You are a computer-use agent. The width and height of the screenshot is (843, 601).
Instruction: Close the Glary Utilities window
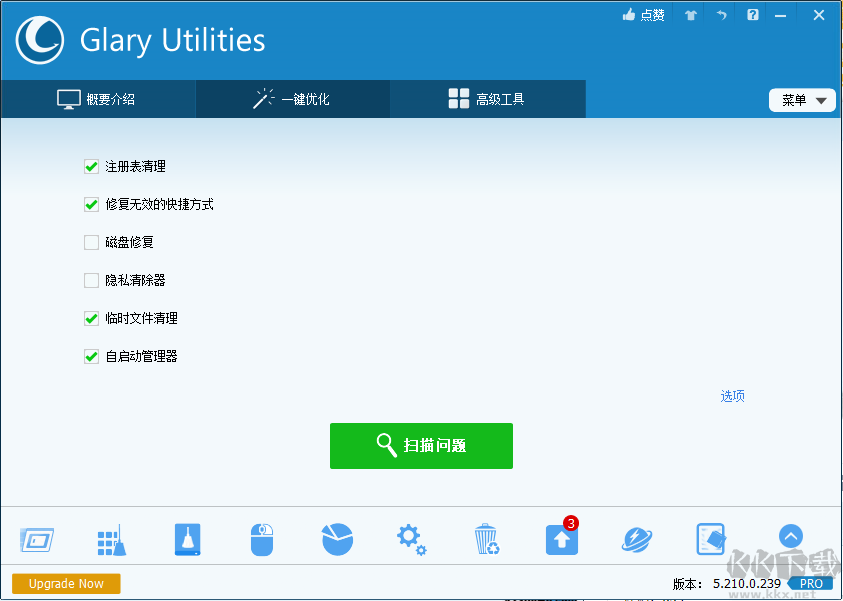(x=819, y=15)
